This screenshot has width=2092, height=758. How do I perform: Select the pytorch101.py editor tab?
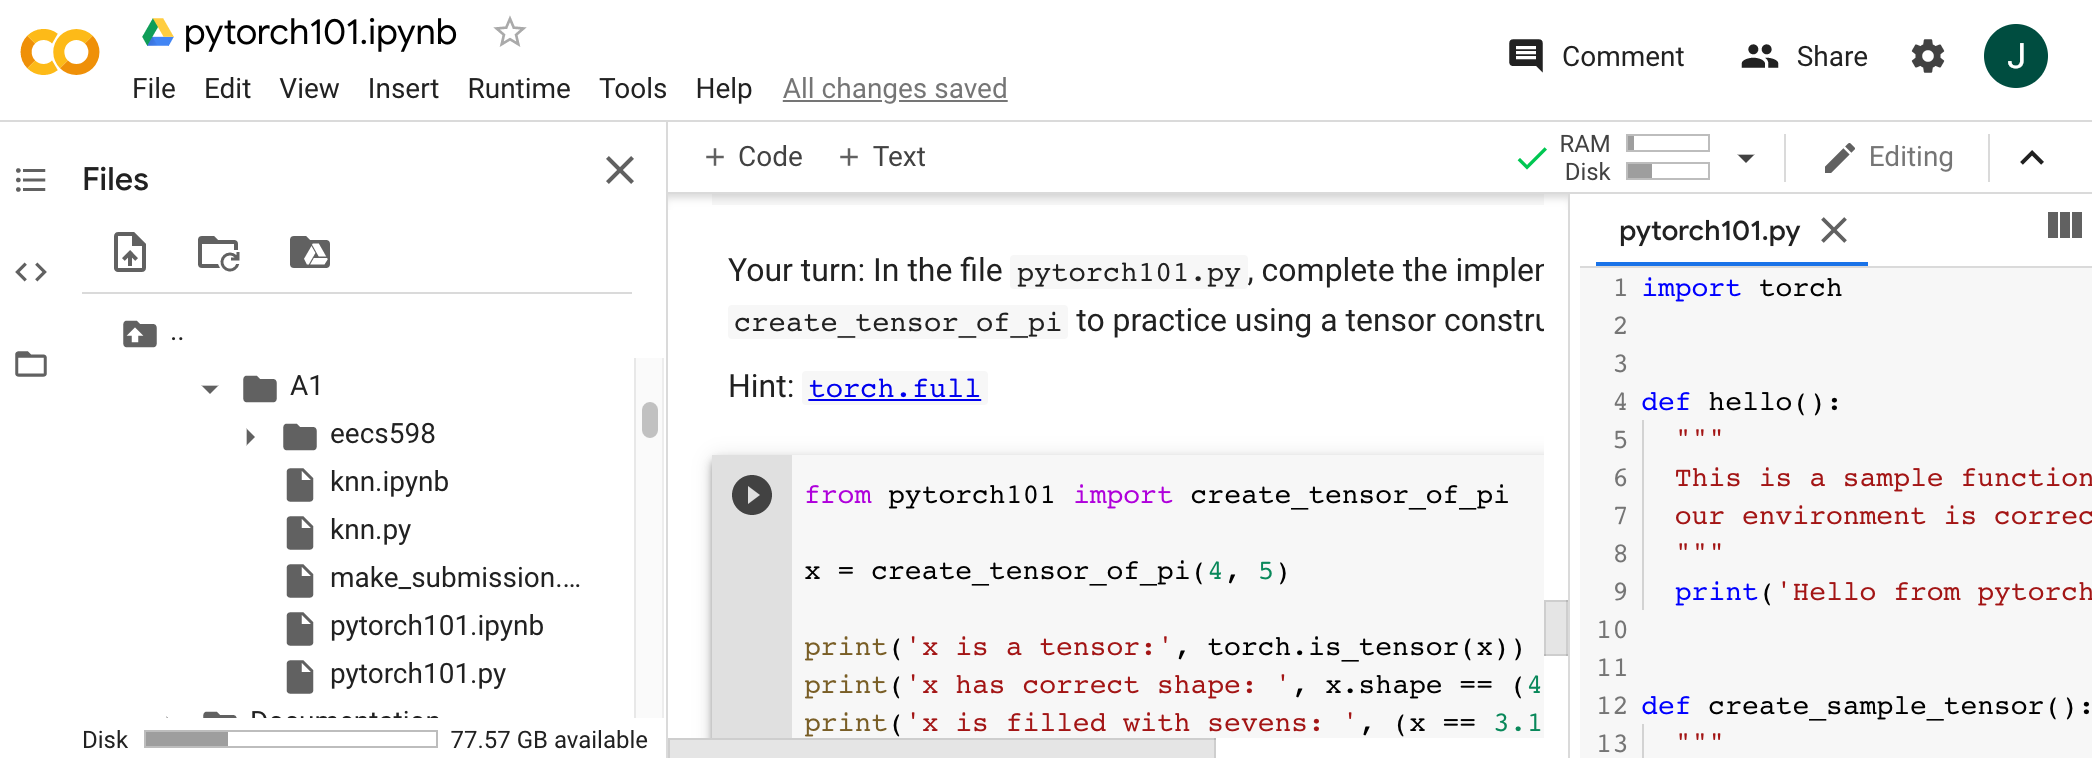coord(1709,231)
